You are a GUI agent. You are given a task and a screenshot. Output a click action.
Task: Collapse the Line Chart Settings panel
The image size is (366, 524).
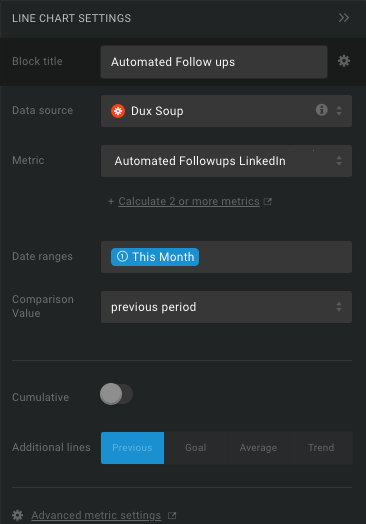[344, 18]
